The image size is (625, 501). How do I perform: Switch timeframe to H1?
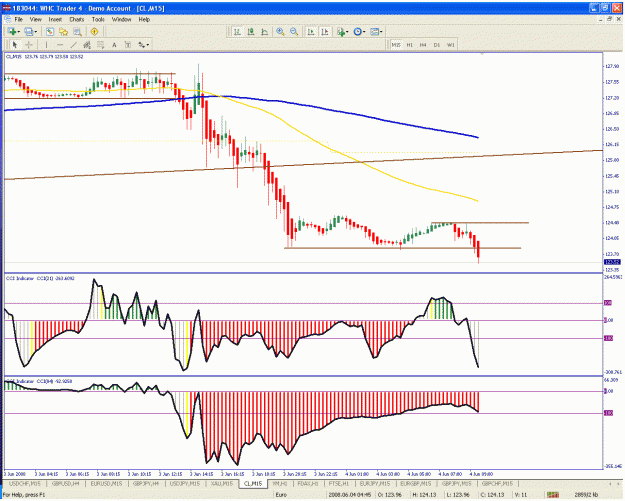(410, 45)
